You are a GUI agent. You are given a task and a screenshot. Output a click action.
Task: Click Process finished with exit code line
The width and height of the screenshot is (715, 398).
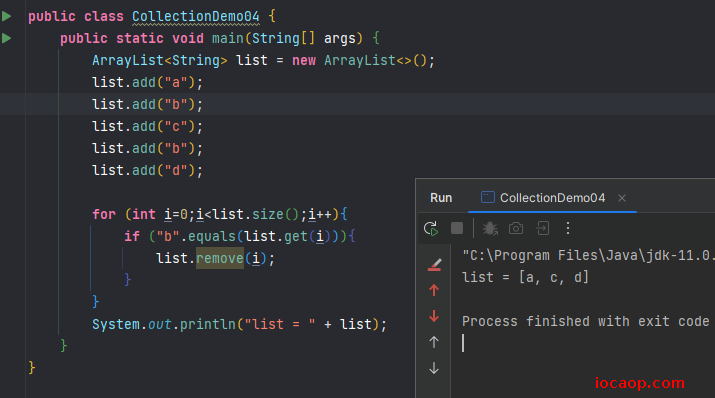585,321
